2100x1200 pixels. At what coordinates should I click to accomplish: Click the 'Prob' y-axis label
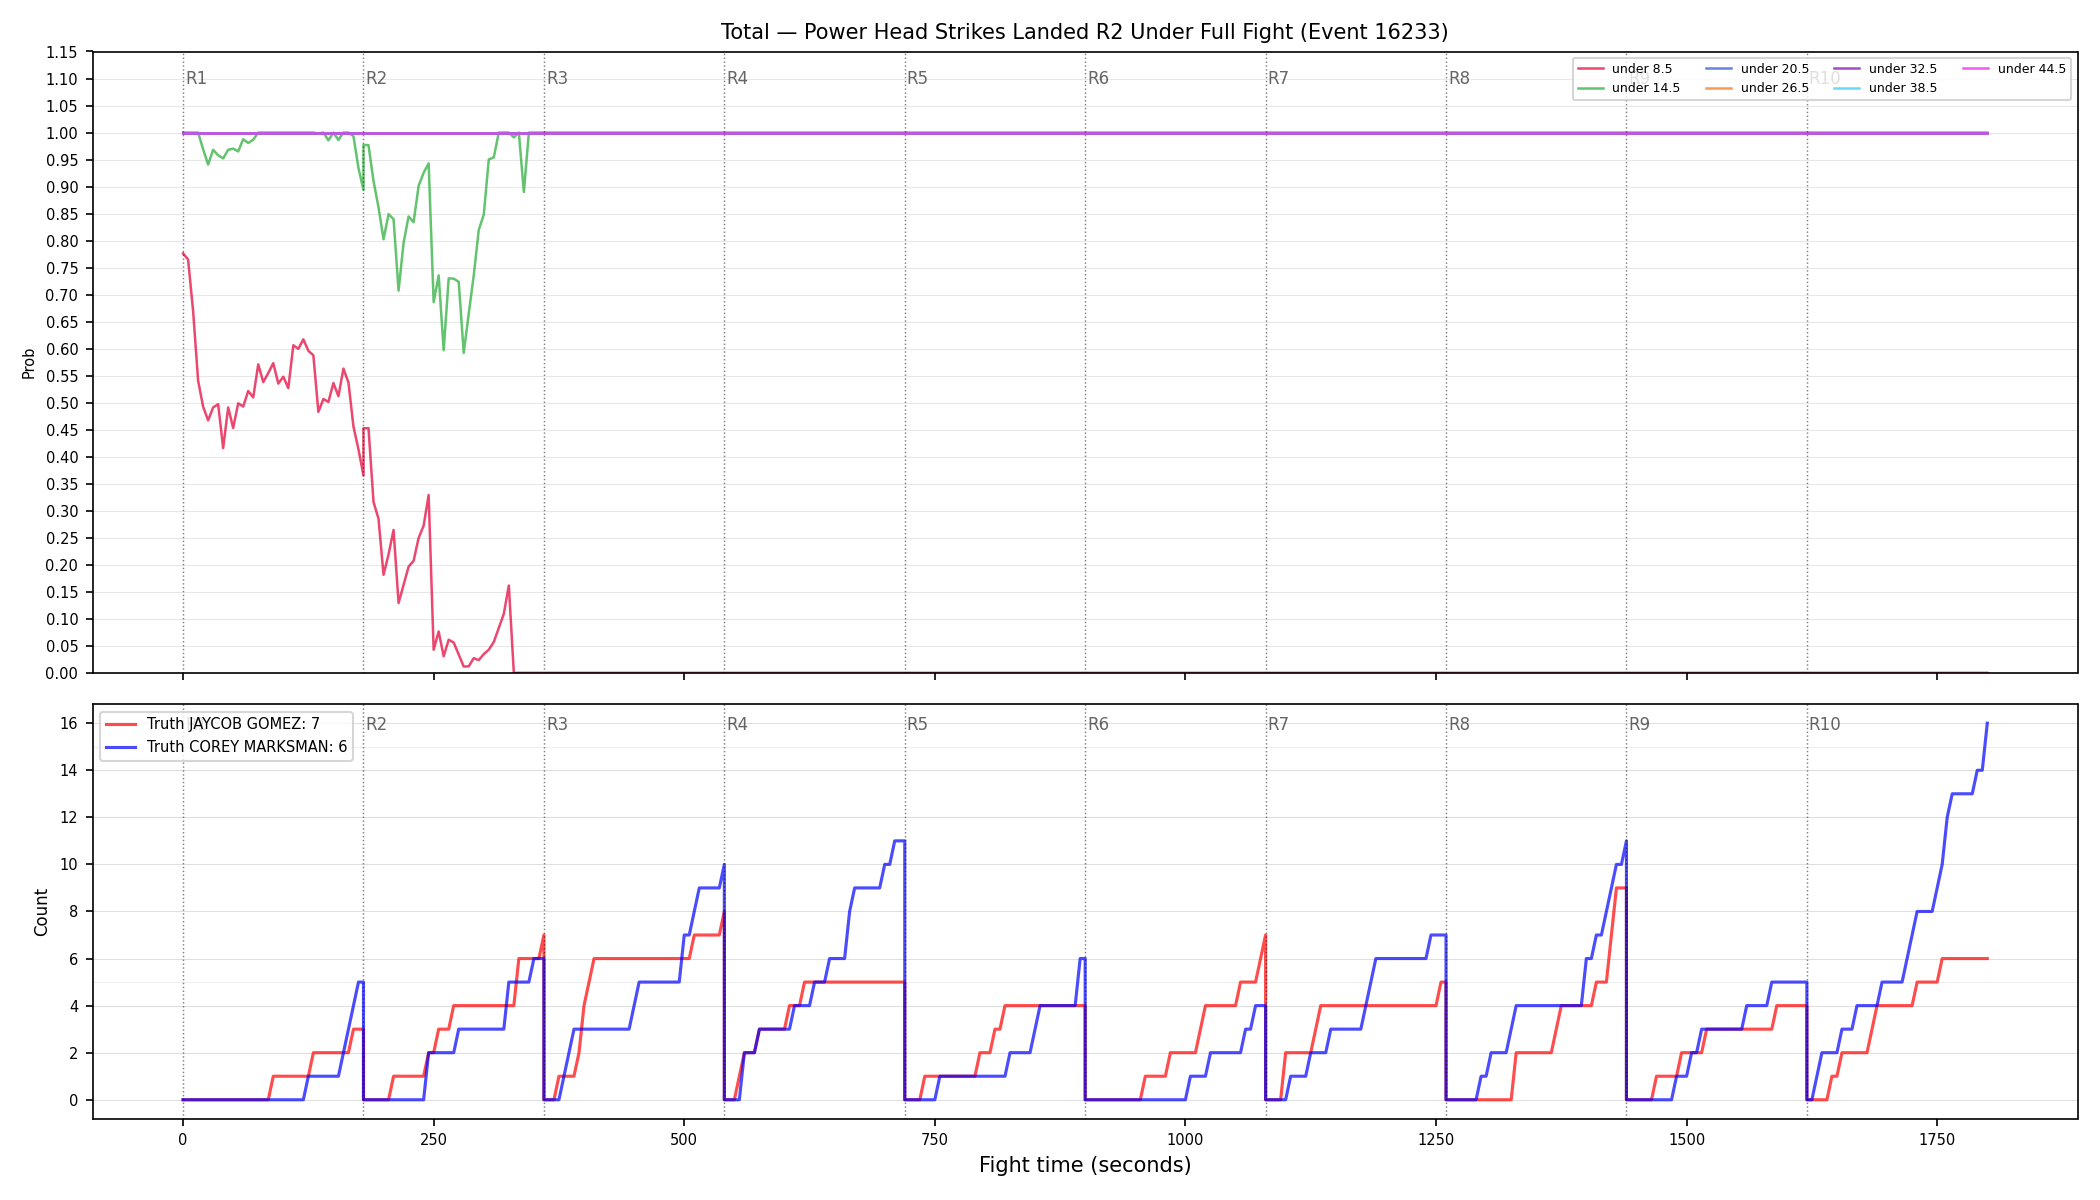[x=29, y=363]
